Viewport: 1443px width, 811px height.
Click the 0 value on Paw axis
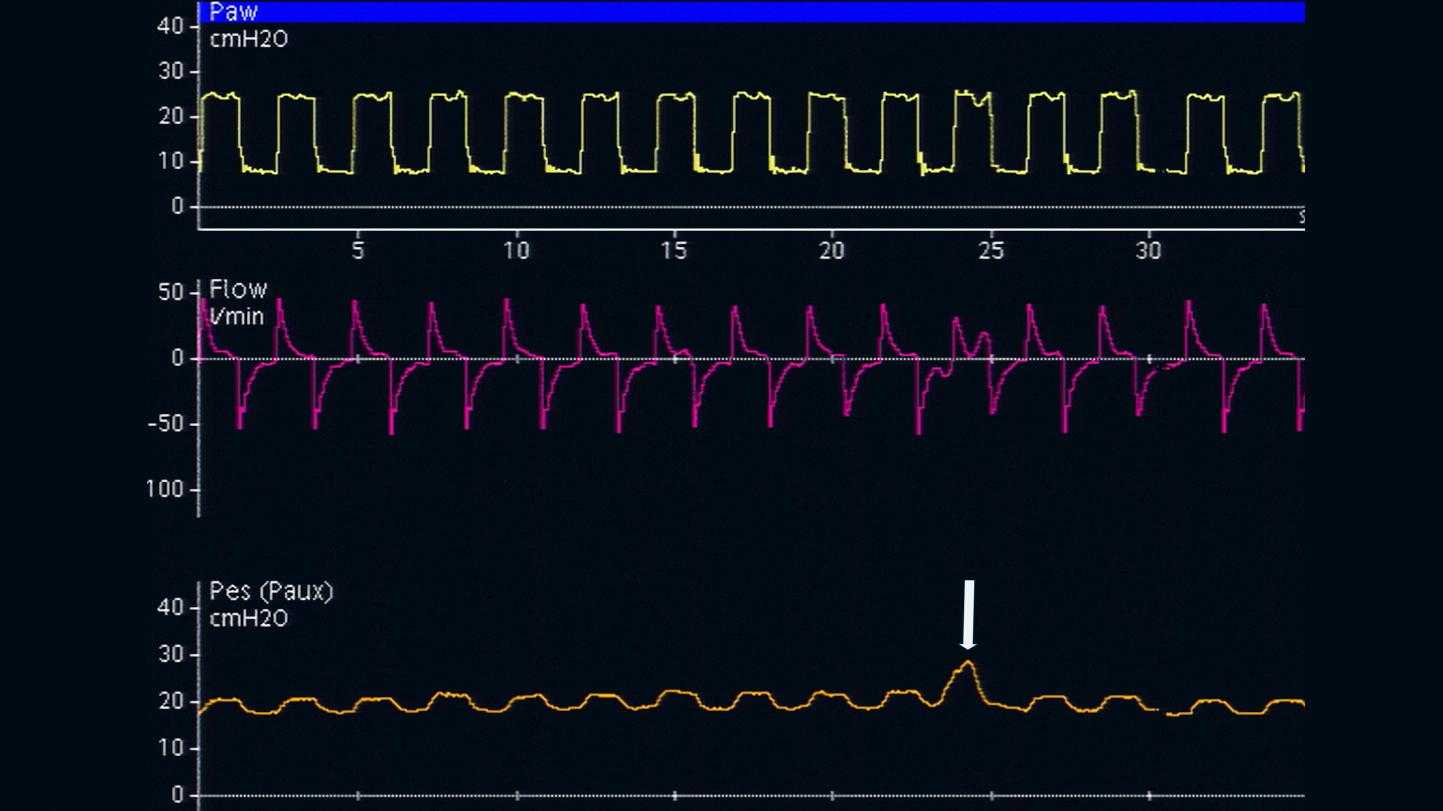click(178, 207)
